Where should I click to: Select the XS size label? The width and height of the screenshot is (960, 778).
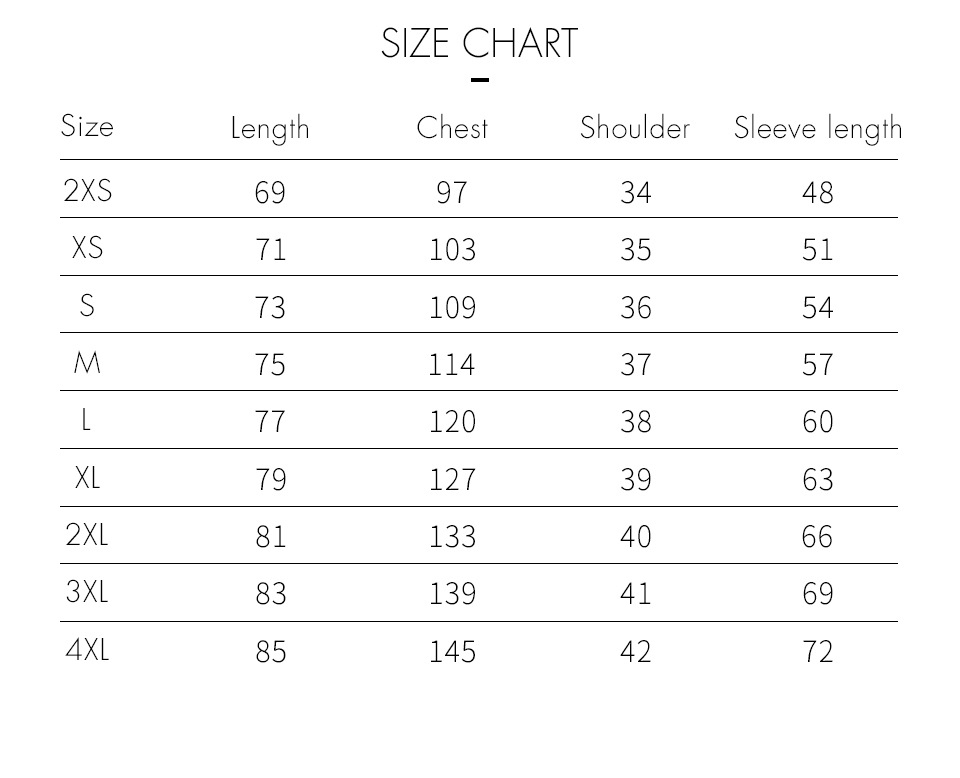pos(88,247)
